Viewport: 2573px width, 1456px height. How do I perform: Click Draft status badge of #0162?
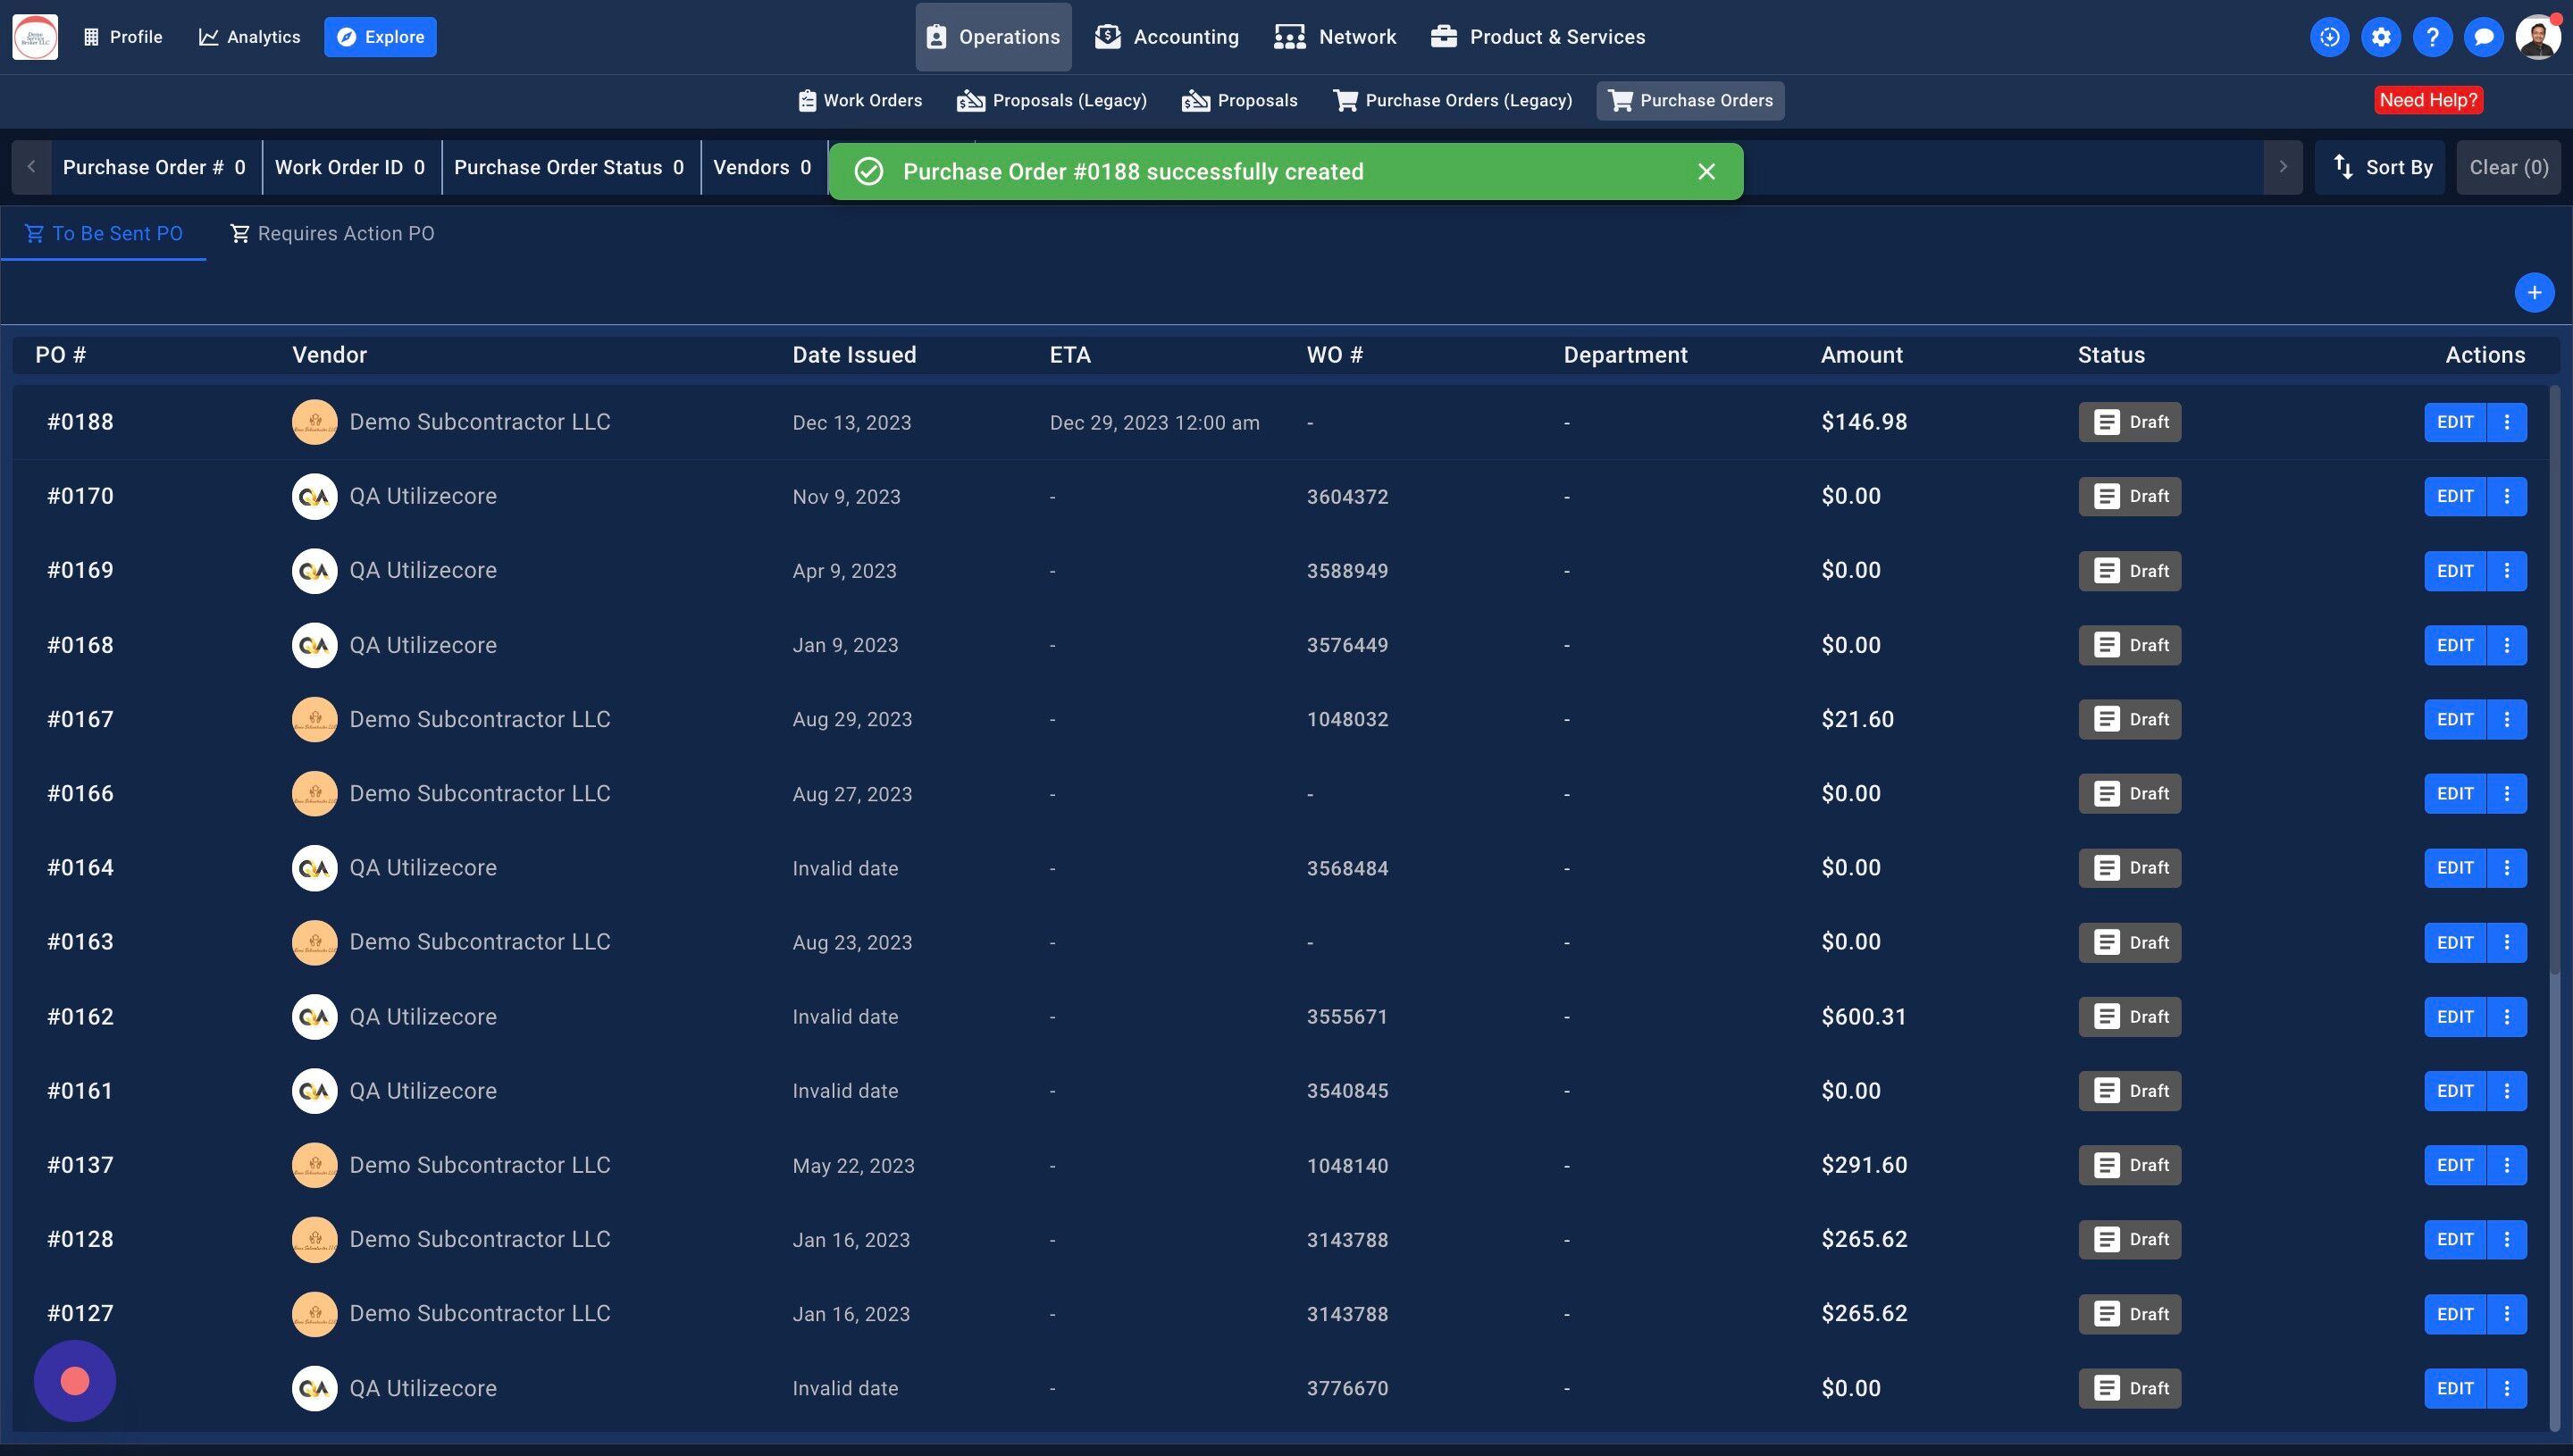2129,1016
